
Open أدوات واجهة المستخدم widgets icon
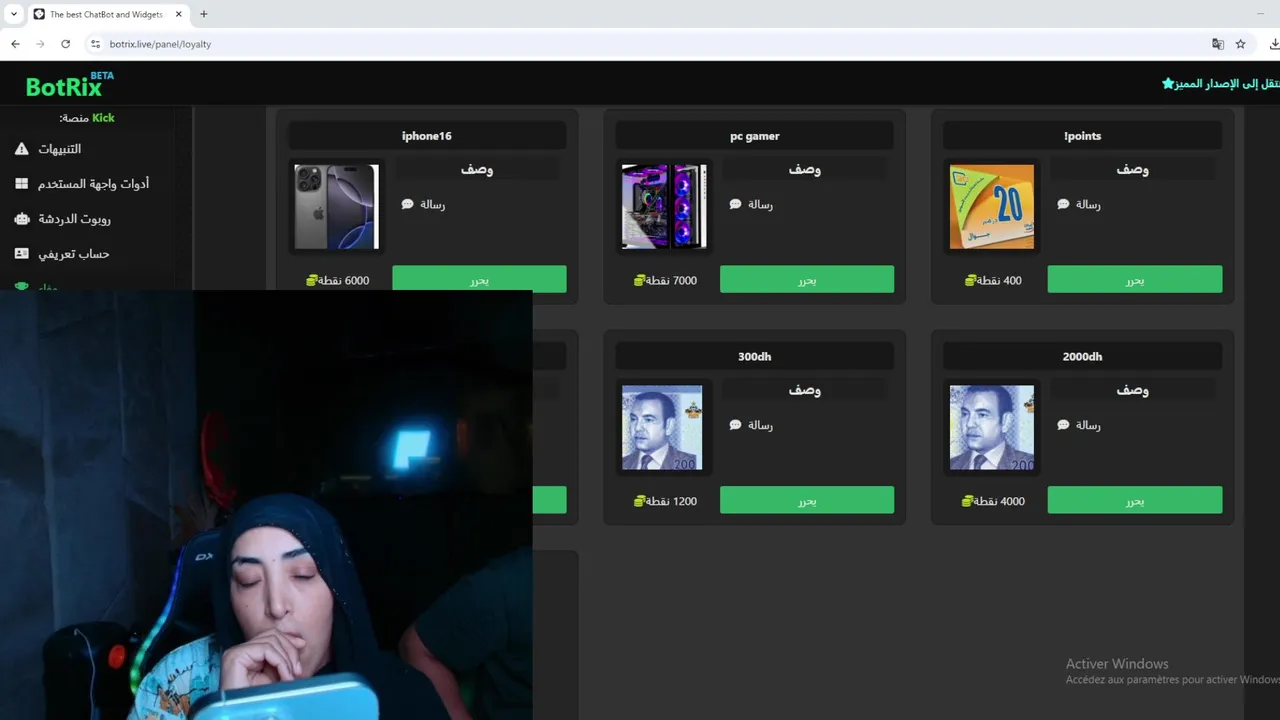click(x=22, y=184)
